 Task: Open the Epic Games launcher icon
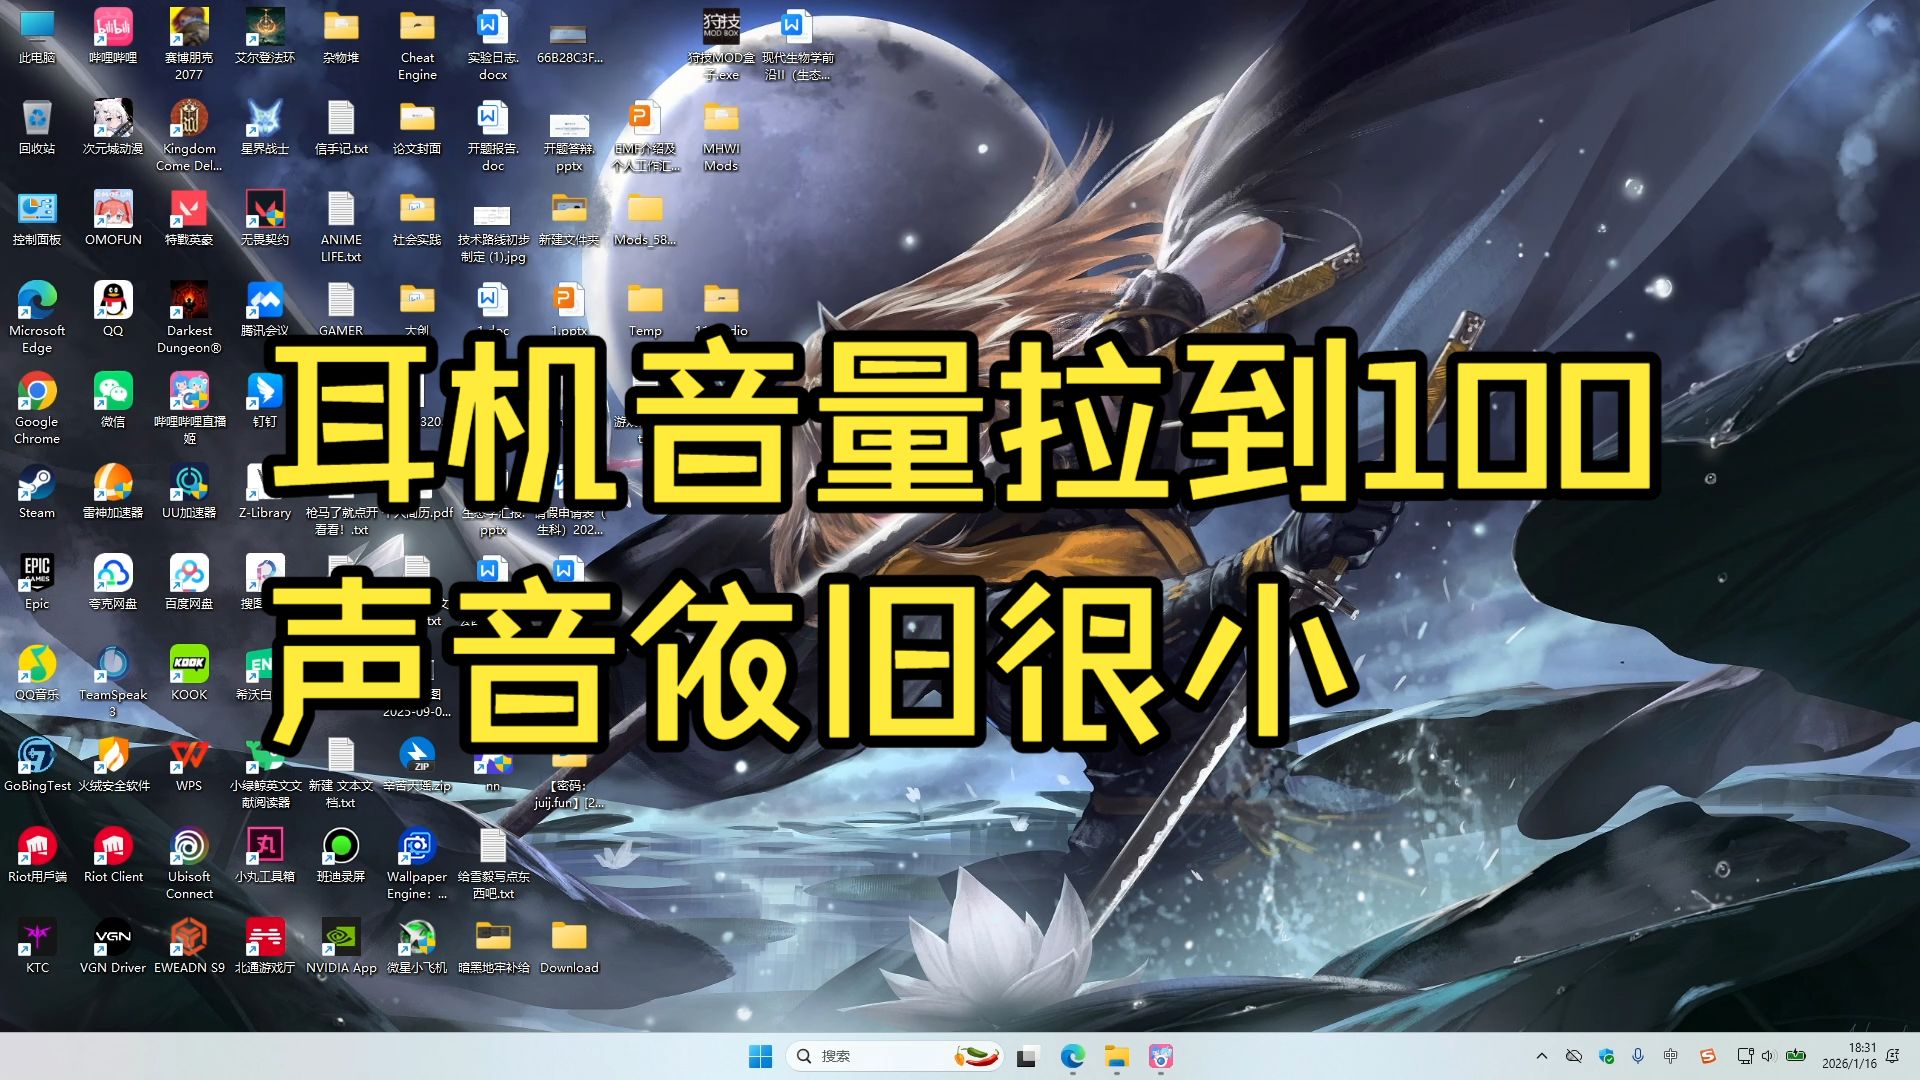click(x=37, y=583)
